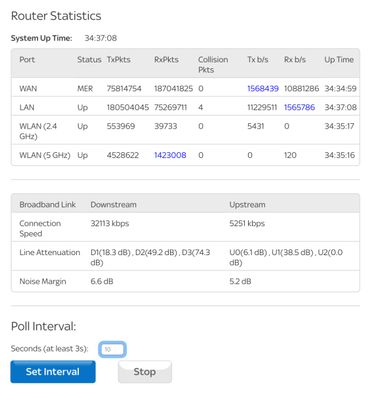Screen dimensions: 384x400
Task: Focus the poll interval seconds field
Action: pos(112,349)
